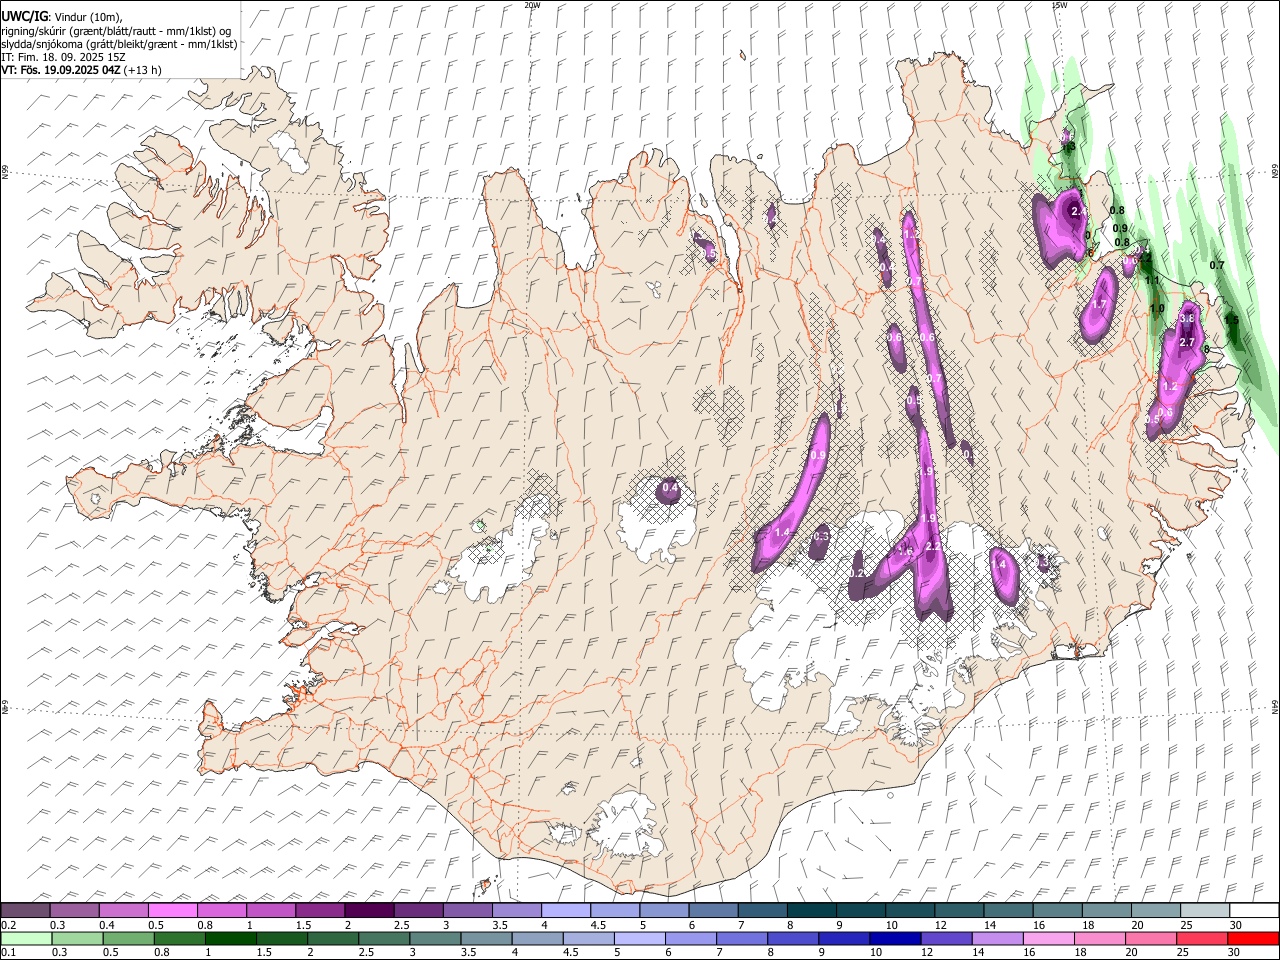Click the 'rigning/skúrir' legend description line
Viewport: 1280px width, 960px height.
click(x=116, y=31)
